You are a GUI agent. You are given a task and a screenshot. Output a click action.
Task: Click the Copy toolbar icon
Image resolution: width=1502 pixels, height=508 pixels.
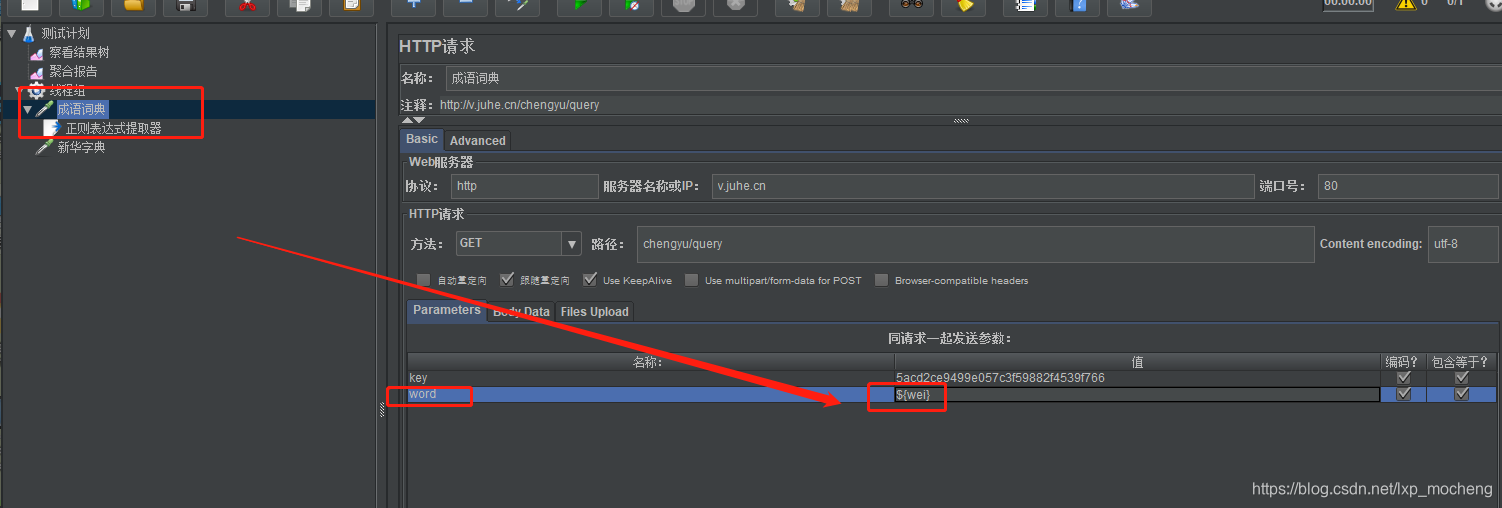point(299,6)
